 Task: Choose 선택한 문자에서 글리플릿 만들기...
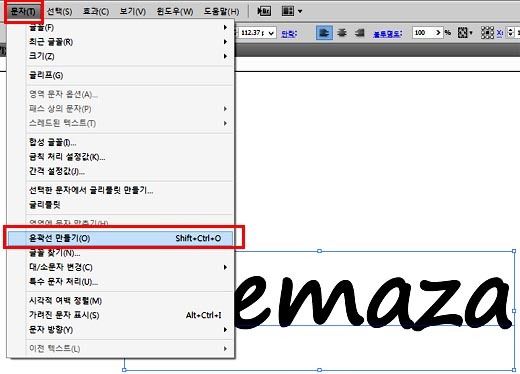[x=130, y=190]
